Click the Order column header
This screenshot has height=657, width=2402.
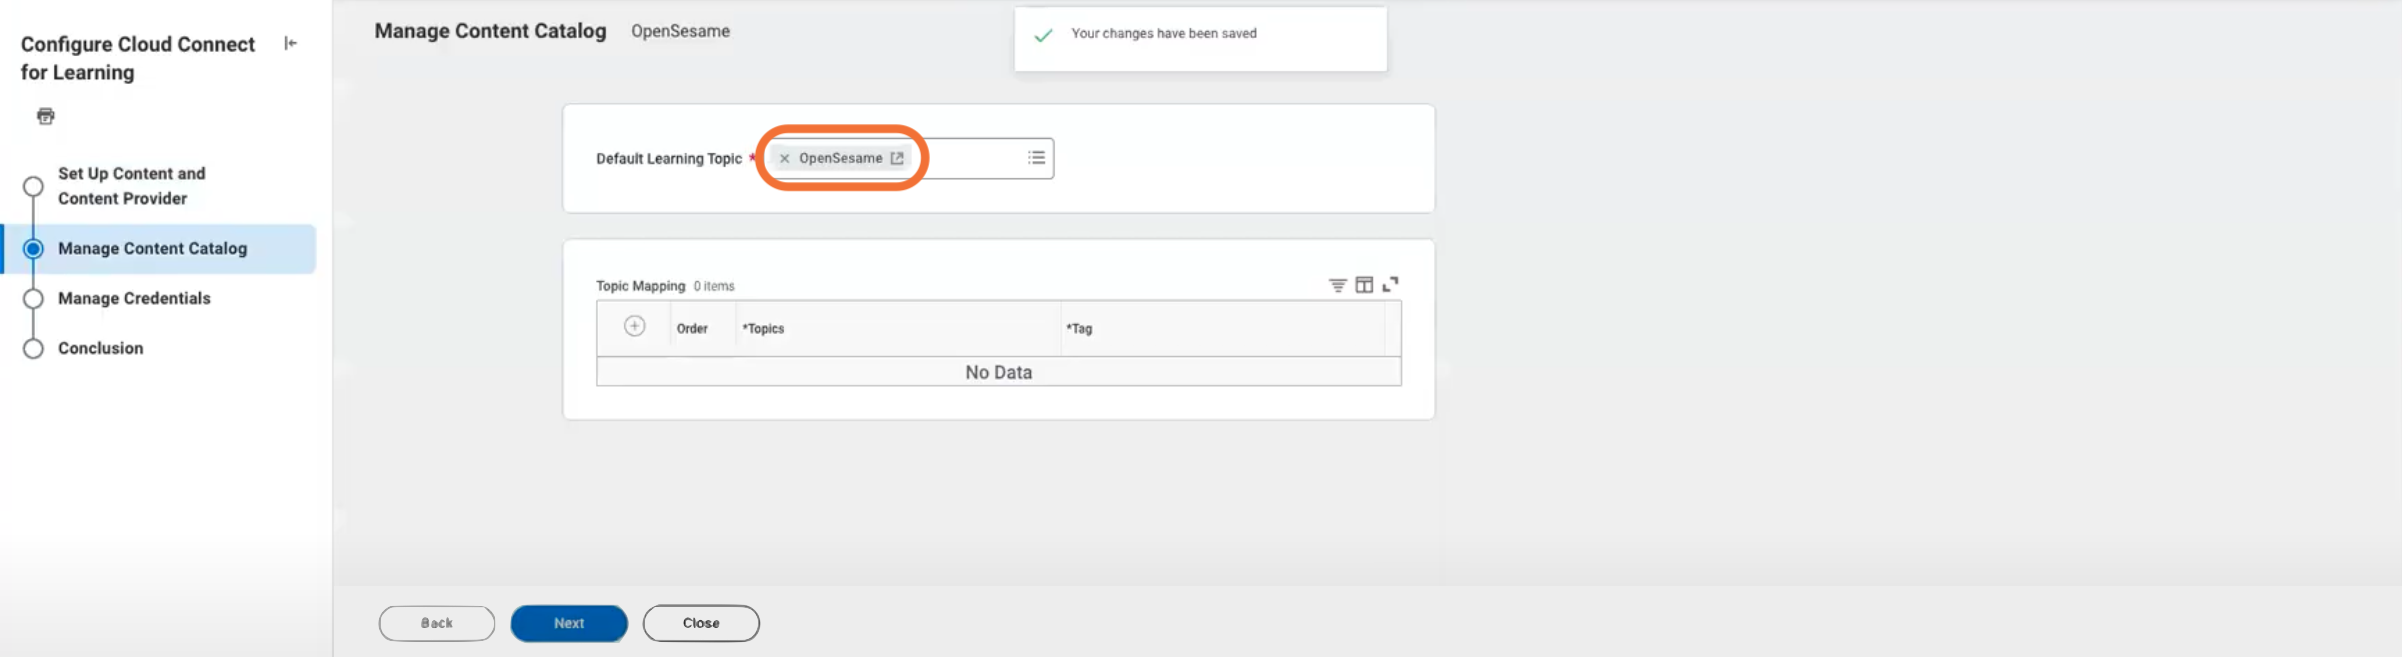[x=692, y=328]
